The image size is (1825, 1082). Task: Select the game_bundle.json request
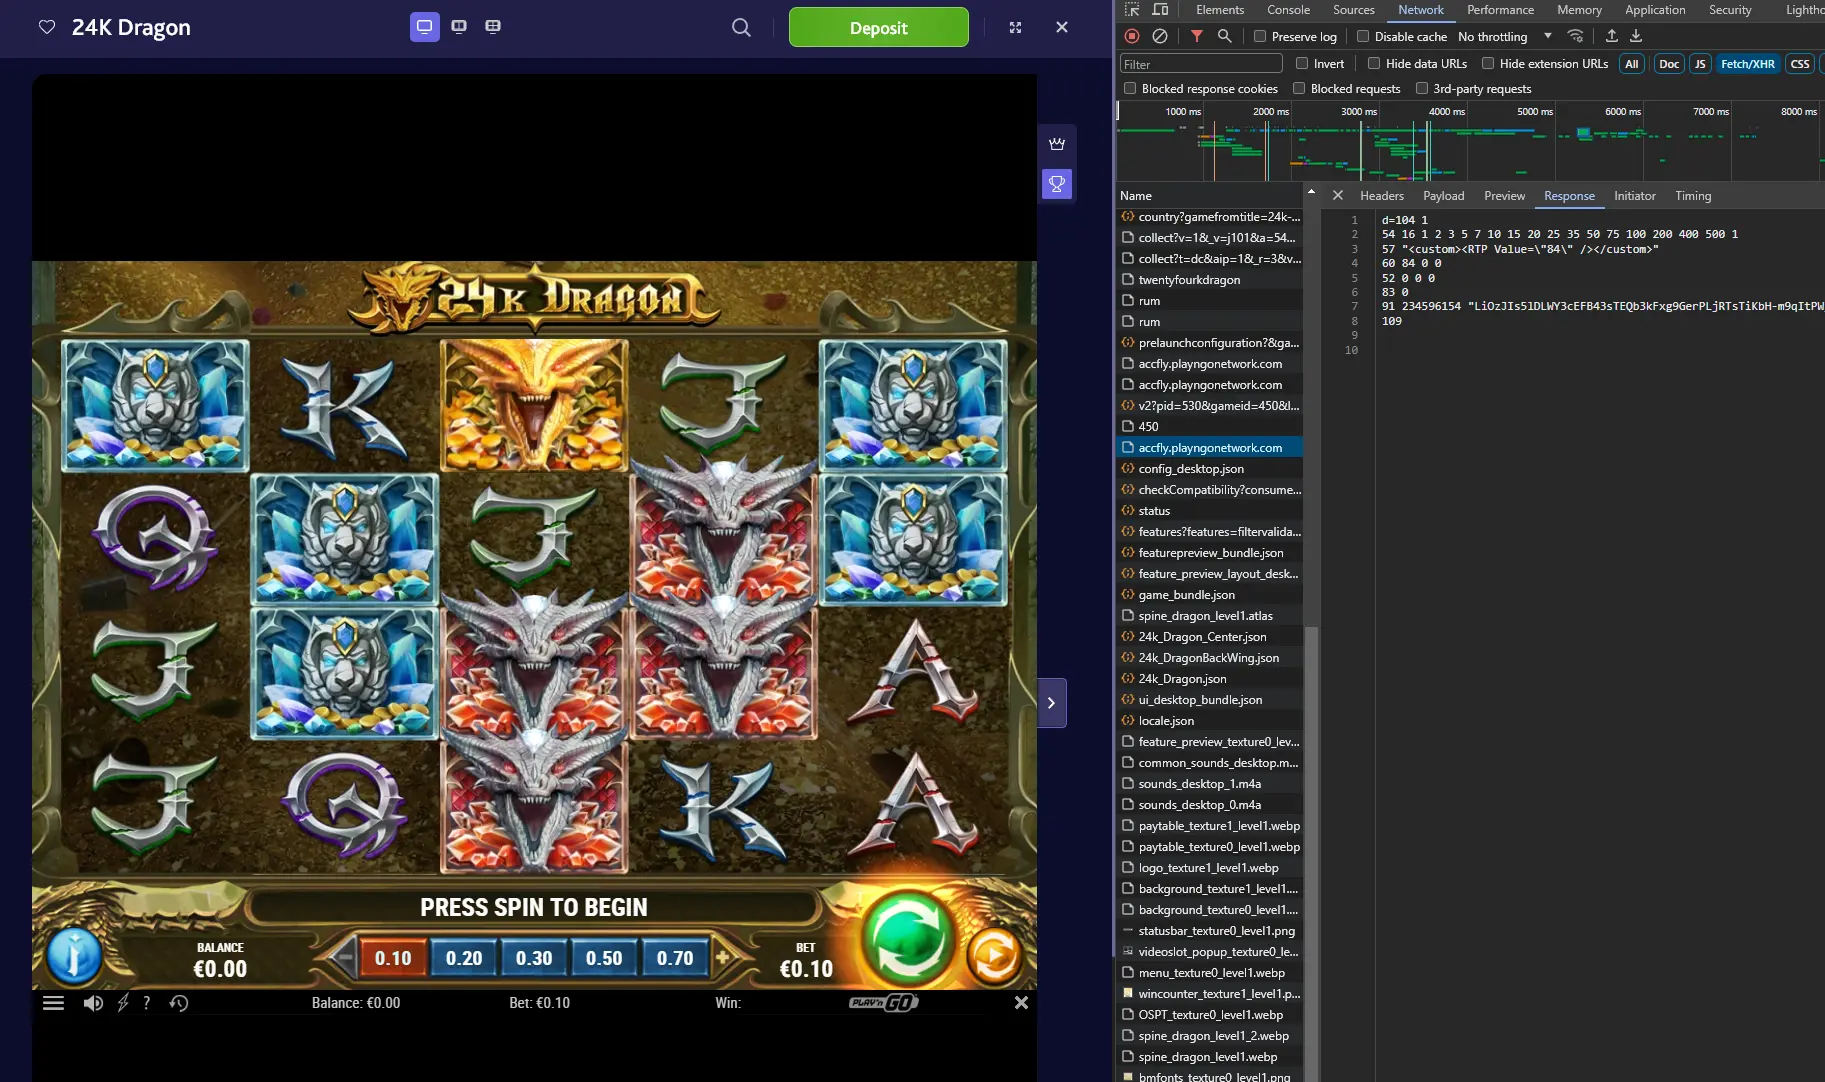1210,595
